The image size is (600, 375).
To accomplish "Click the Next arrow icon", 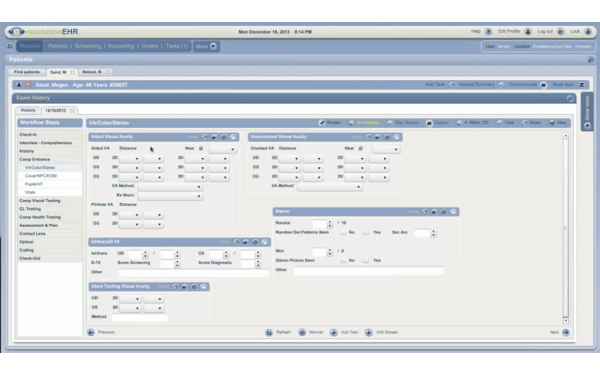I will 566,333.
